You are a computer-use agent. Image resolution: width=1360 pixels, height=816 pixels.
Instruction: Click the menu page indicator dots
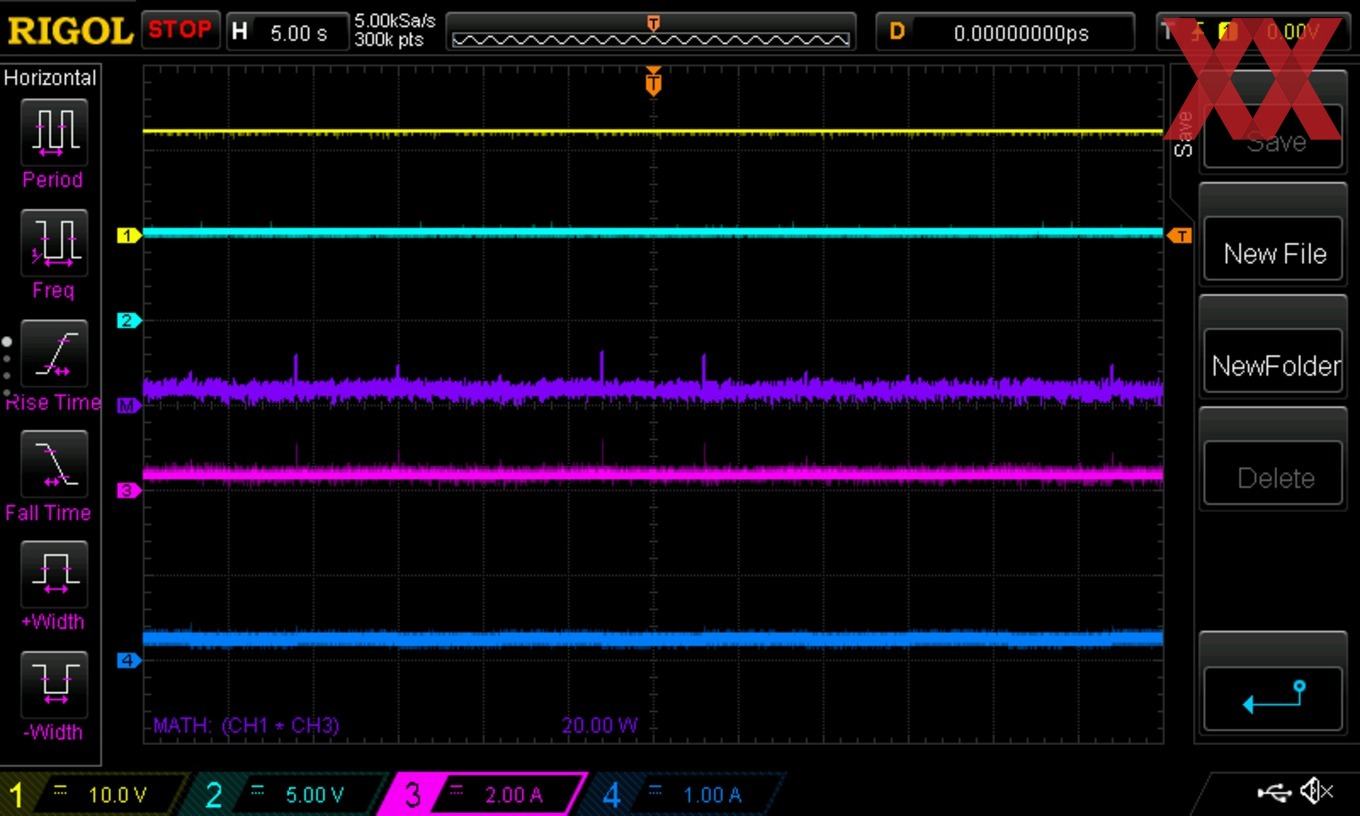pos(7,367)
